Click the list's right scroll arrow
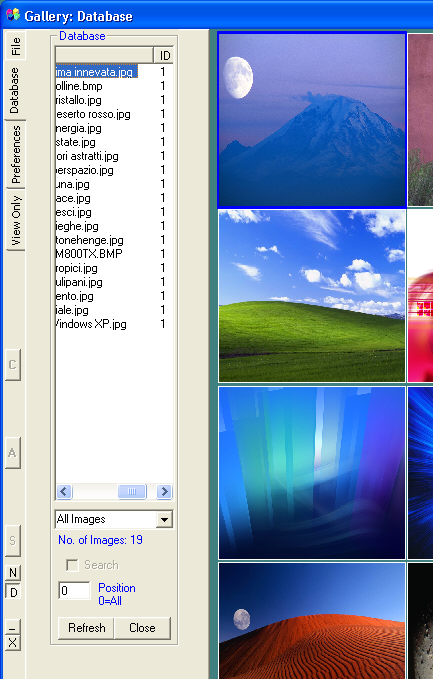The image size is (440, 683). [x=164, y=492]
